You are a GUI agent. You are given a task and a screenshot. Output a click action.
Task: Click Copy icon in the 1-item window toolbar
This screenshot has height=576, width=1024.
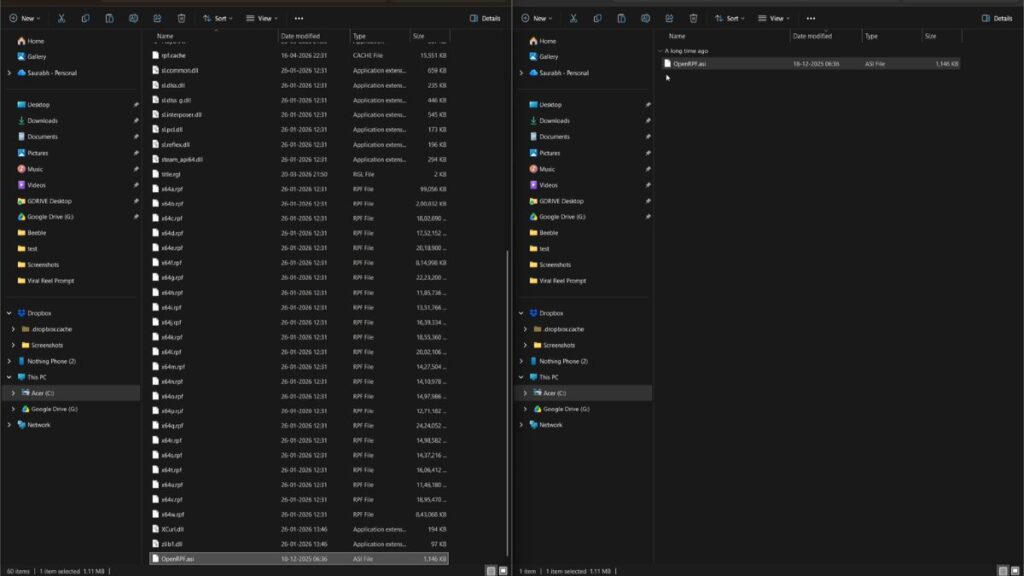(598, 18)
